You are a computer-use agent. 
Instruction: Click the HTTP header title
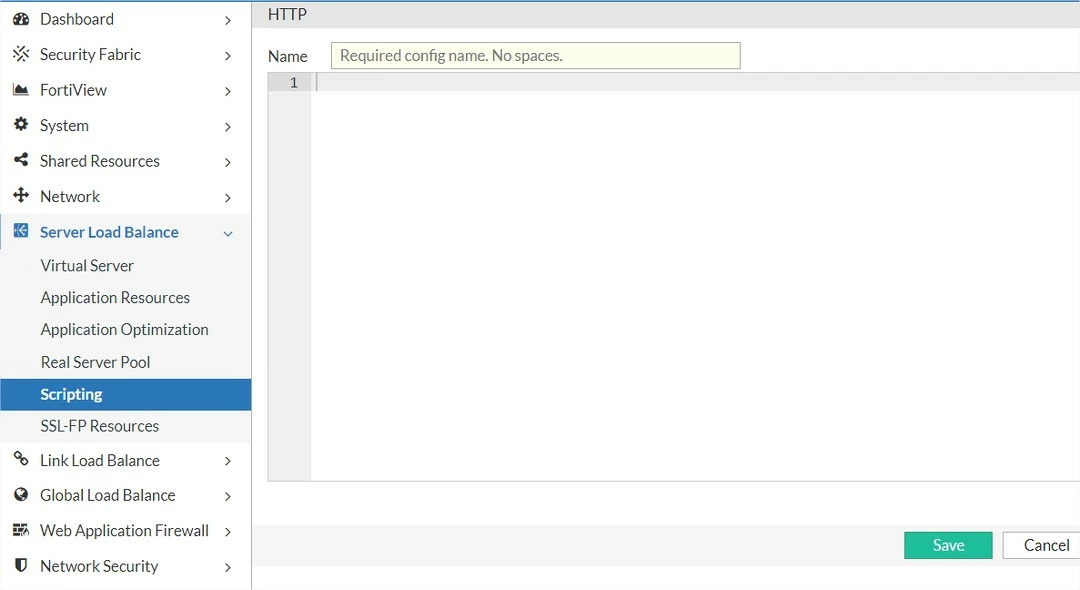pos(287,14)
